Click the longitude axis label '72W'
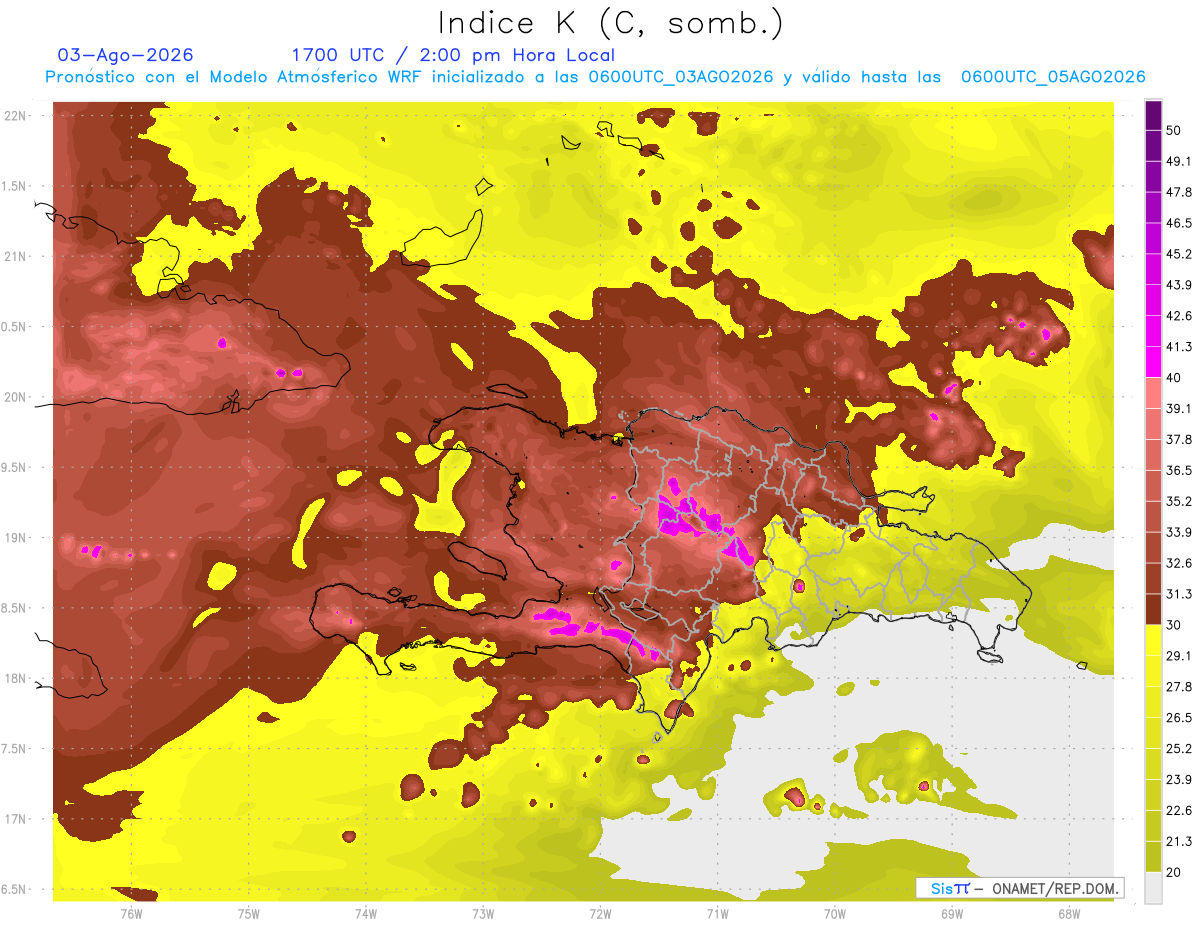Image resolution: width=1200 pixels, height=927 pixels. [x=600, y=913]
